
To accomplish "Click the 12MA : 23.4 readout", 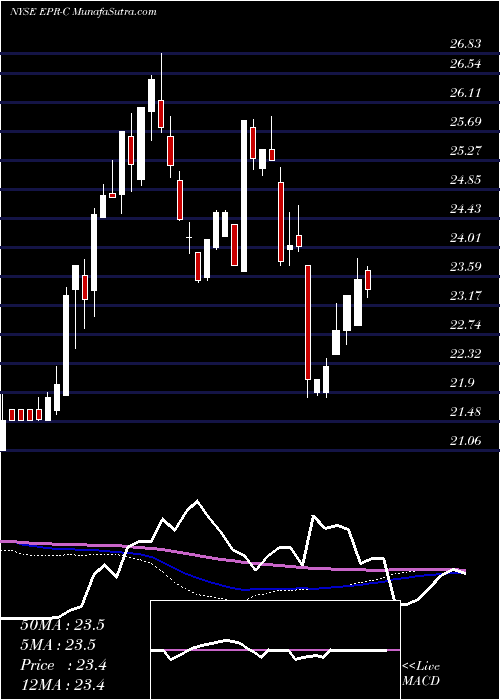I will click(62, 684).
